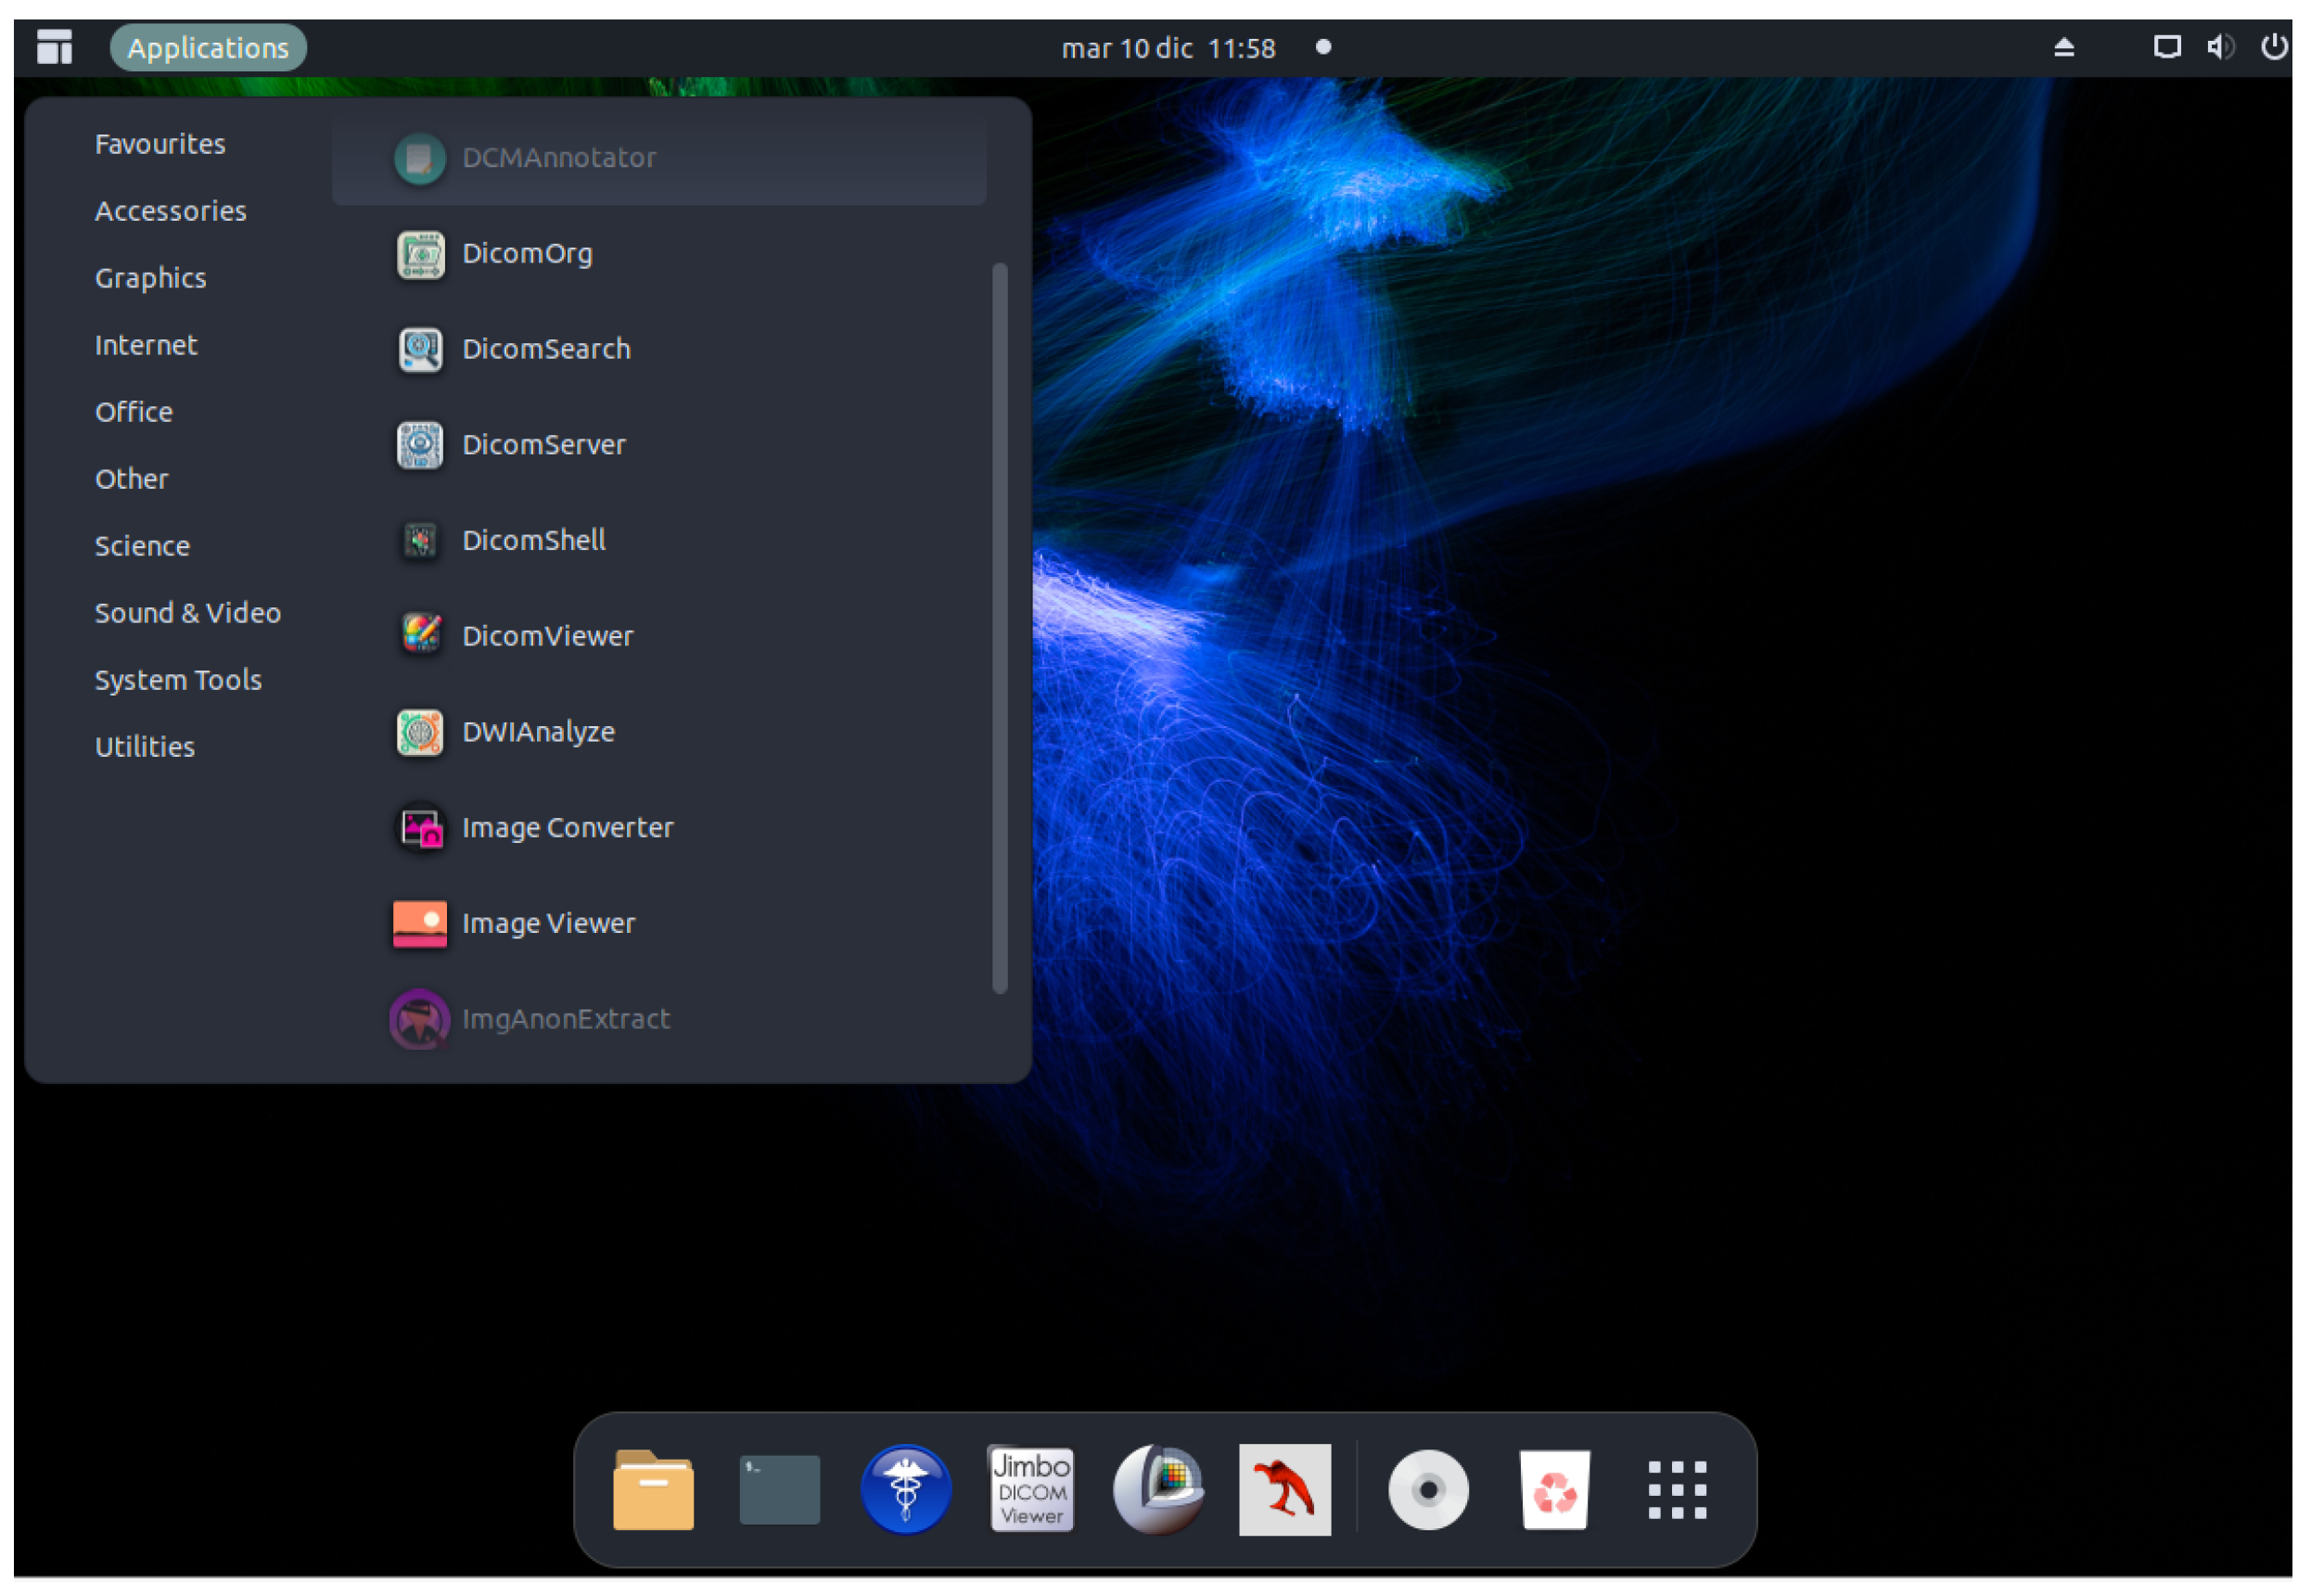This screenshot has width=2311, height=1596.
Task: Close the Applications menu button
Action: coord(208,48)
